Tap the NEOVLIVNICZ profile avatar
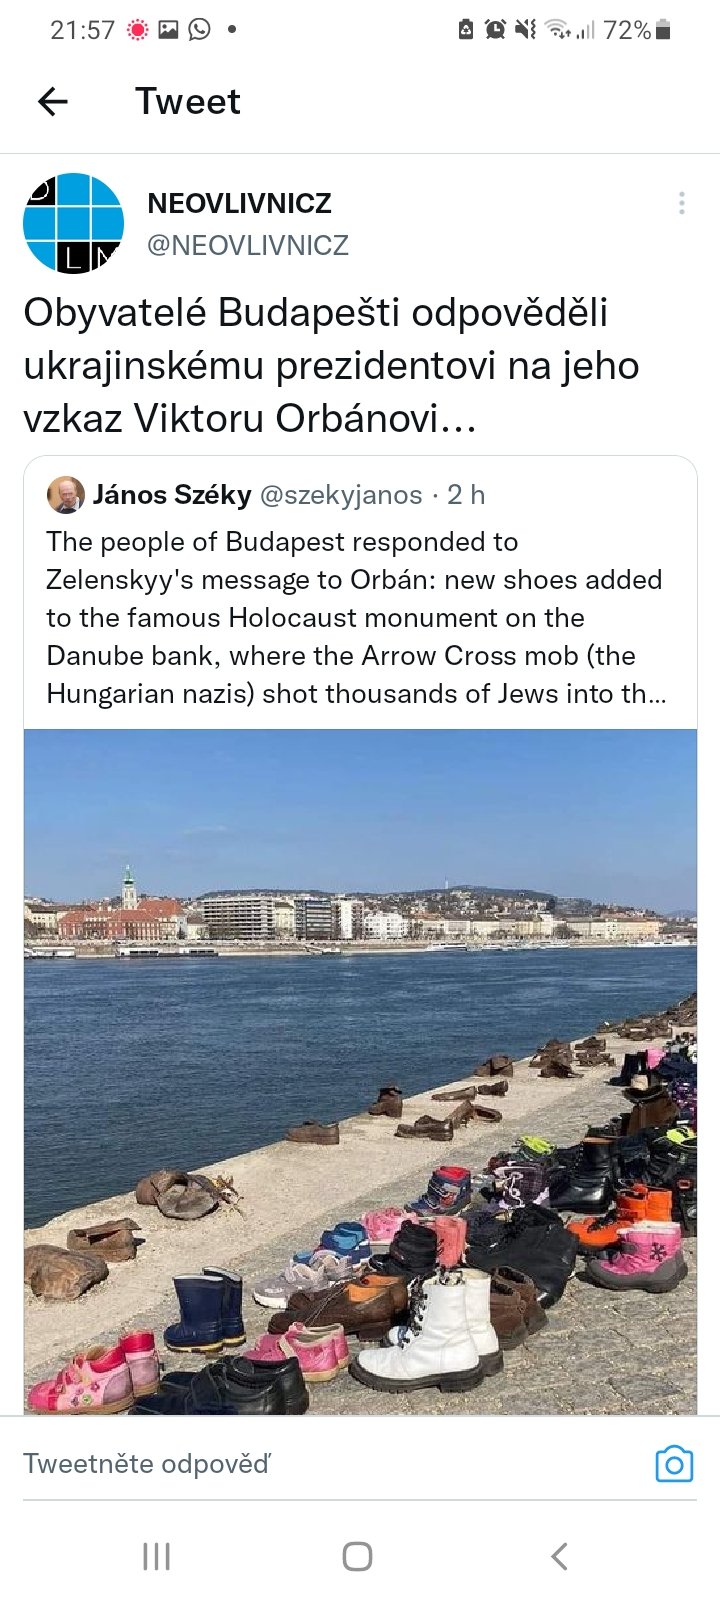This screenshot has width=720, height=1600. (x=73, y=223)
